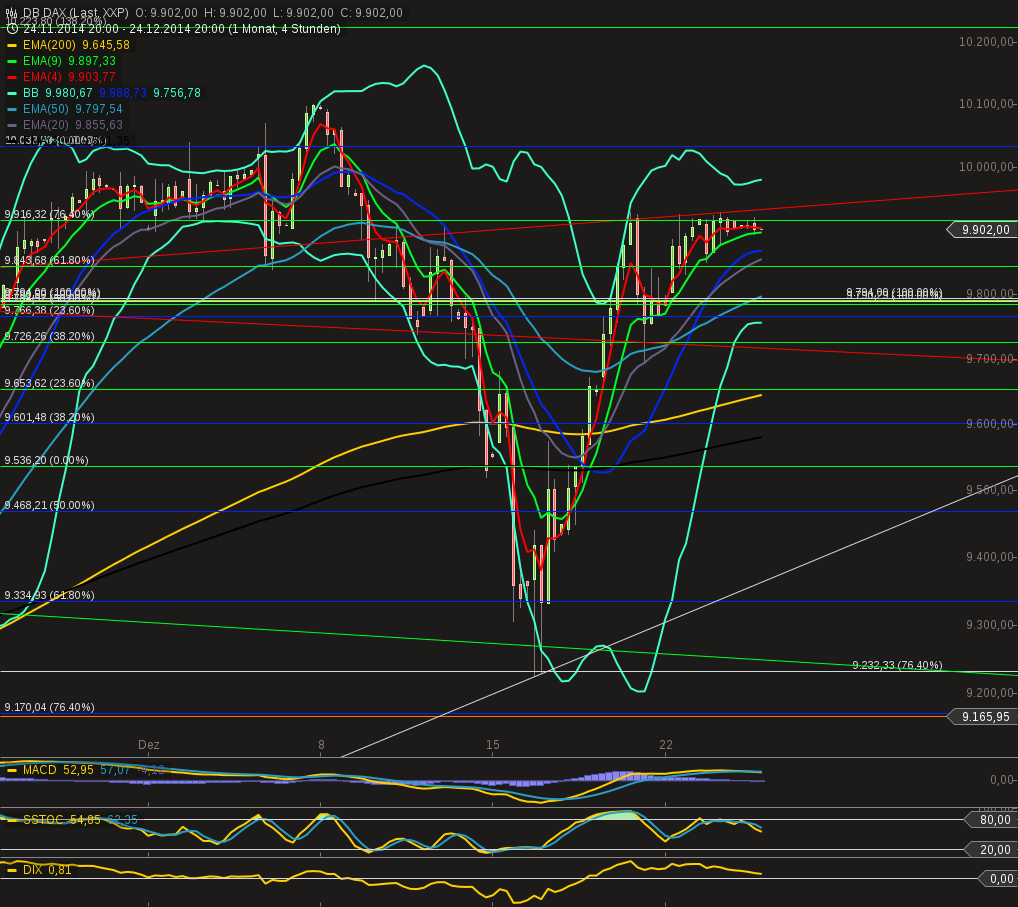This screenshot has height=907, width=1018.
Task: Click the DIX 0,00 axis tag
Action: [997, 879]
